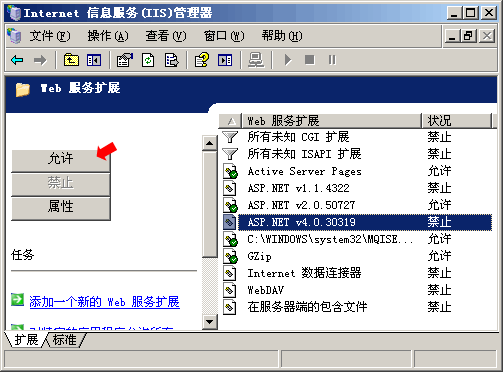Switch to the 扩展 tab
The image size is (503, 372).
tap(26, 340)
